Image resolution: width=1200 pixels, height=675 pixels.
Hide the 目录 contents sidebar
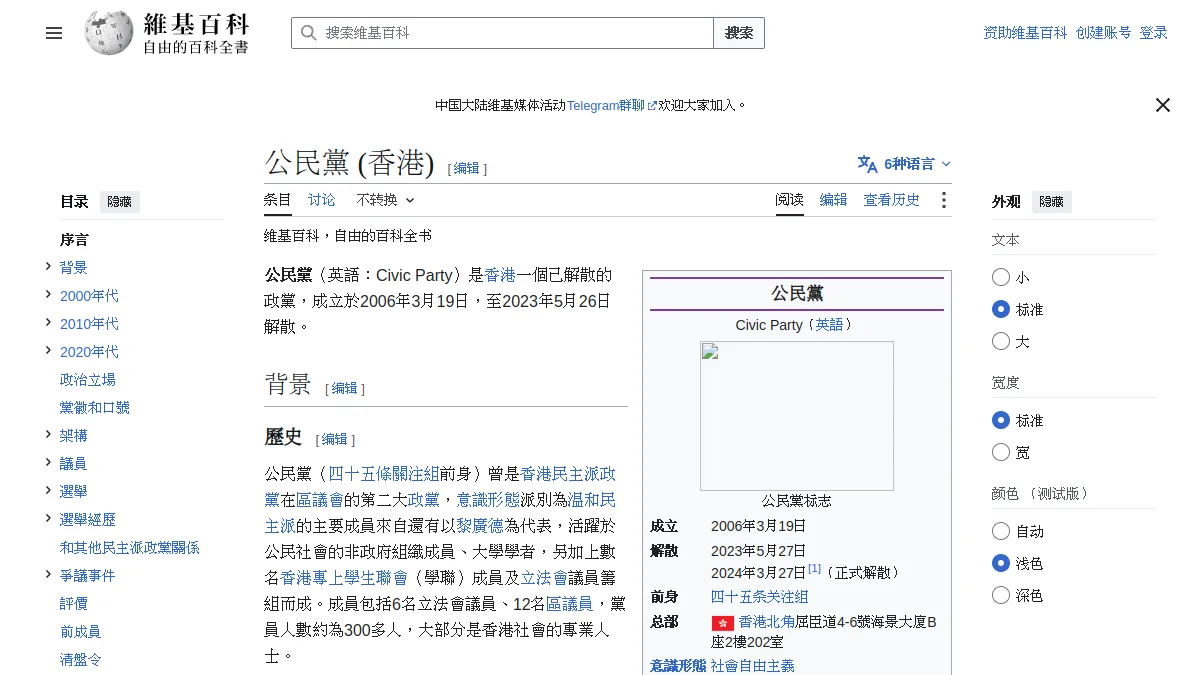[x=119, y=202]
